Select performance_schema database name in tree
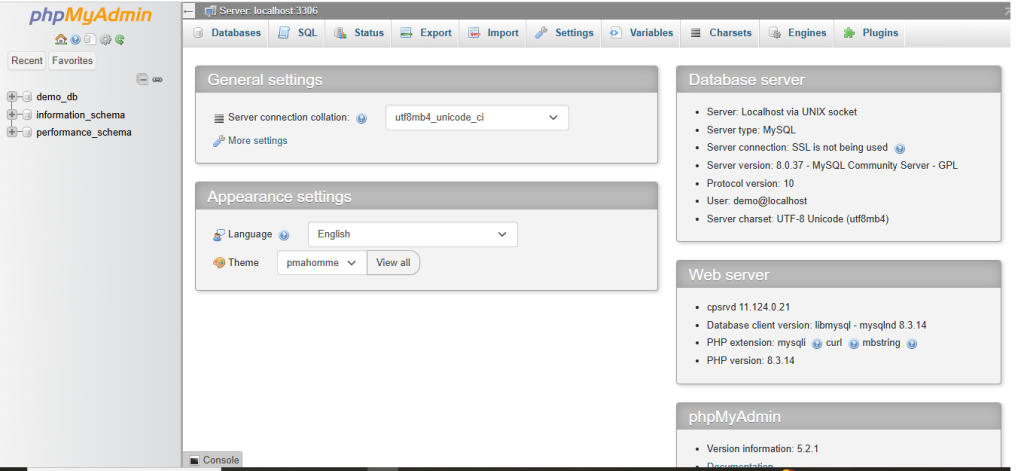 pyautogui.click(x=84, y=133)
